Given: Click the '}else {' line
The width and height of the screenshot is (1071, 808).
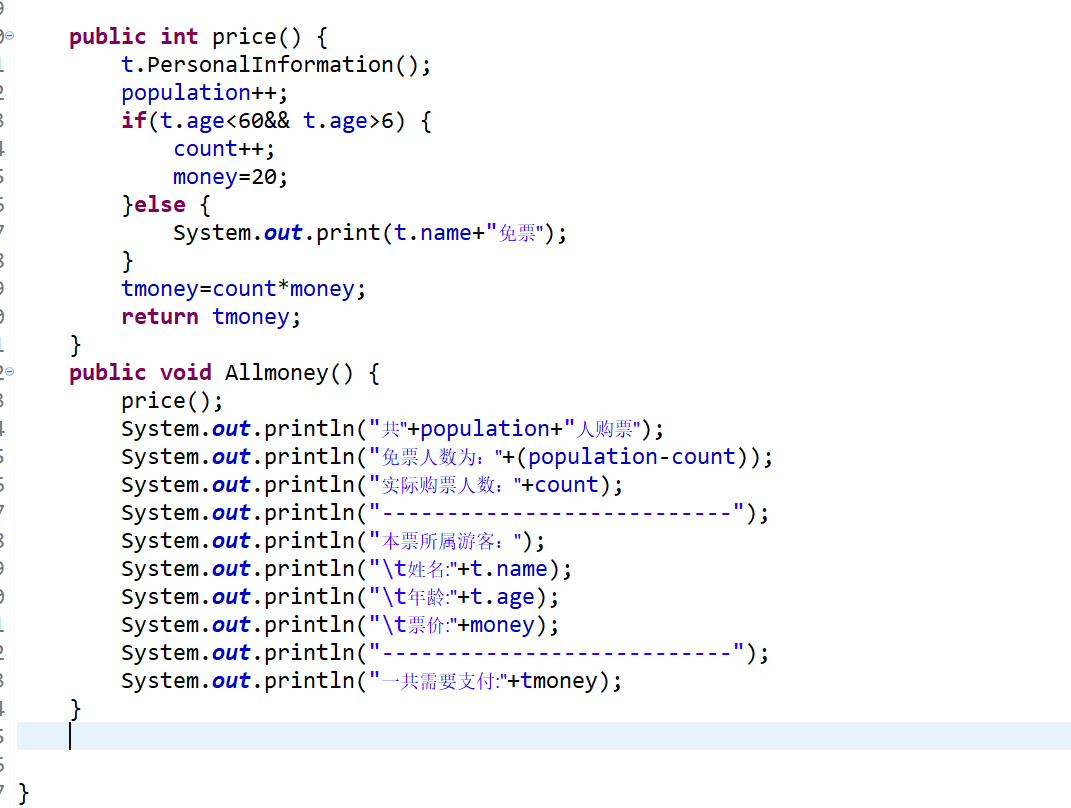Looking at the screenshot, I should (166, 205).
